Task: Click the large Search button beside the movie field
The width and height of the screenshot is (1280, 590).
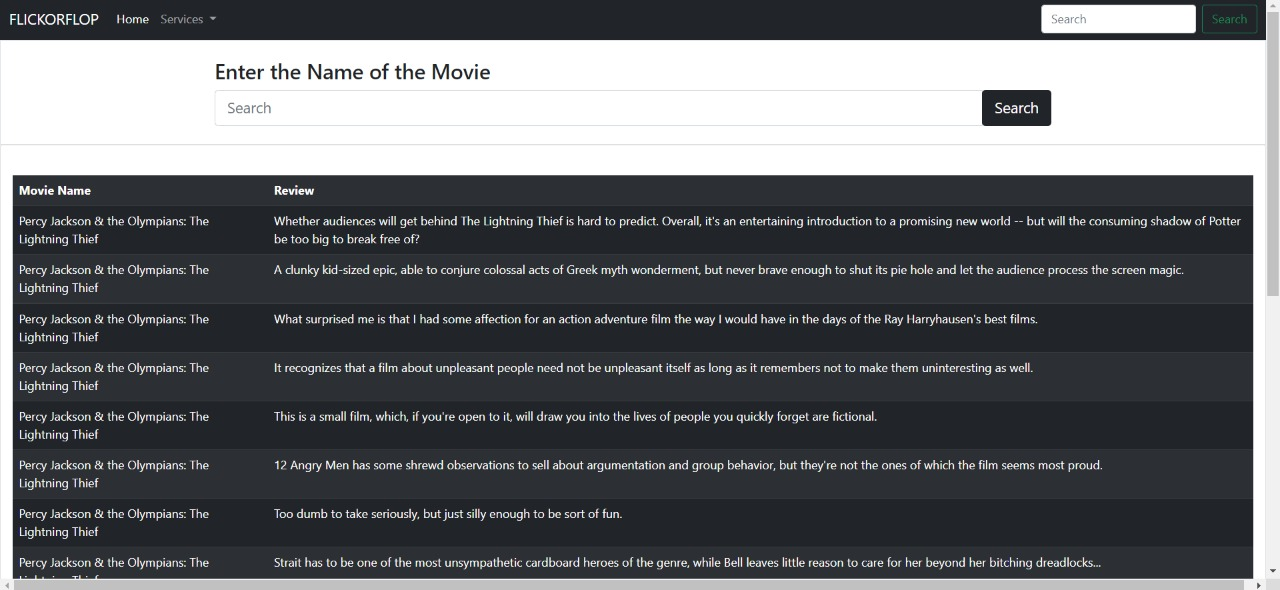Action: point(1016,108)
